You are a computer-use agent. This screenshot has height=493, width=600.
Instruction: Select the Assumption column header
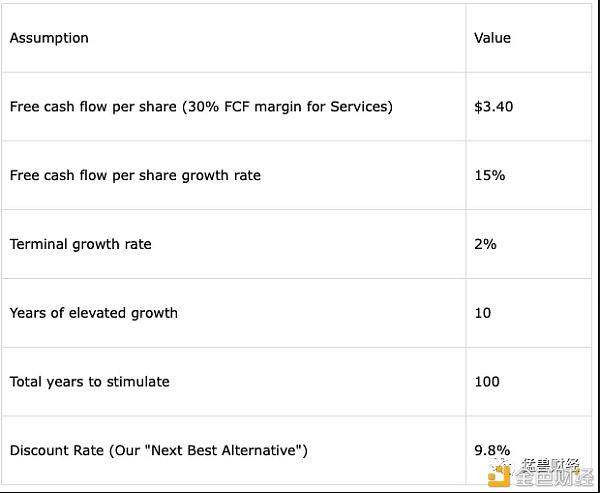(x=49, y=38)
